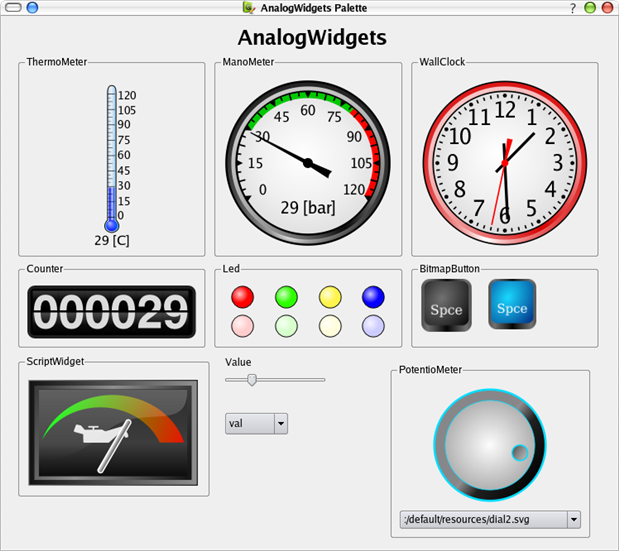
Task: Click the Value slider handle
Action: [252, 380]
